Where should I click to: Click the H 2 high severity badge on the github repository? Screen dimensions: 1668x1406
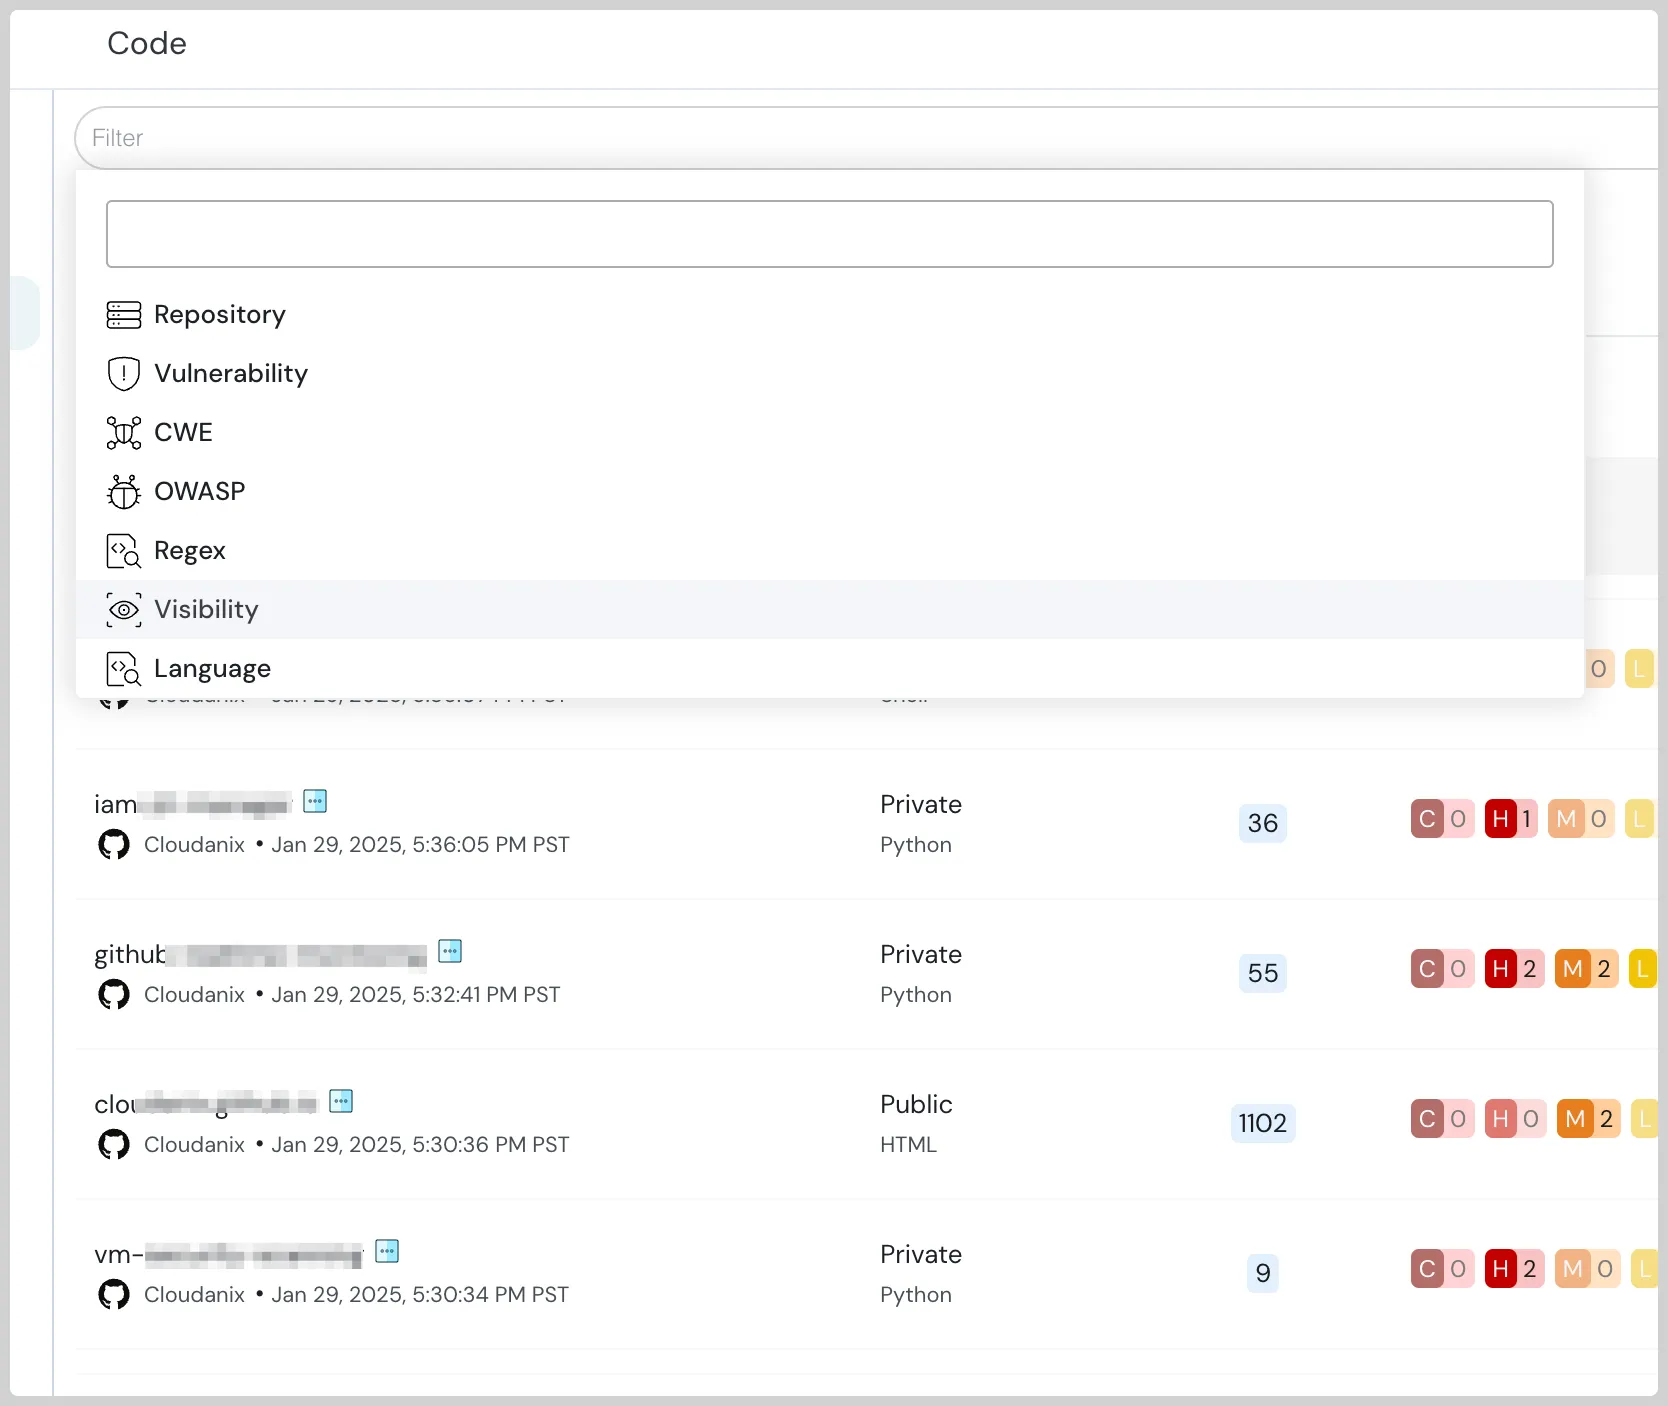click(1512, 968)
